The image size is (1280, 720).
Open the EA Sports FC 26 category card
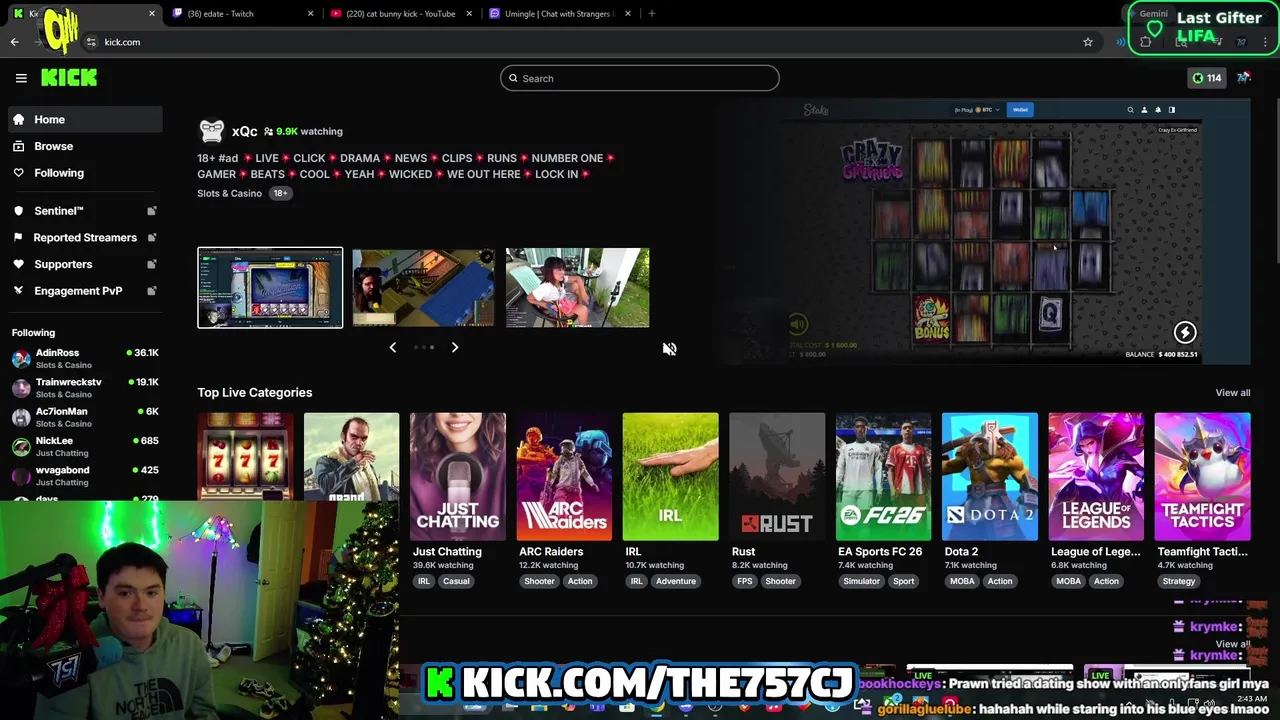883,476
